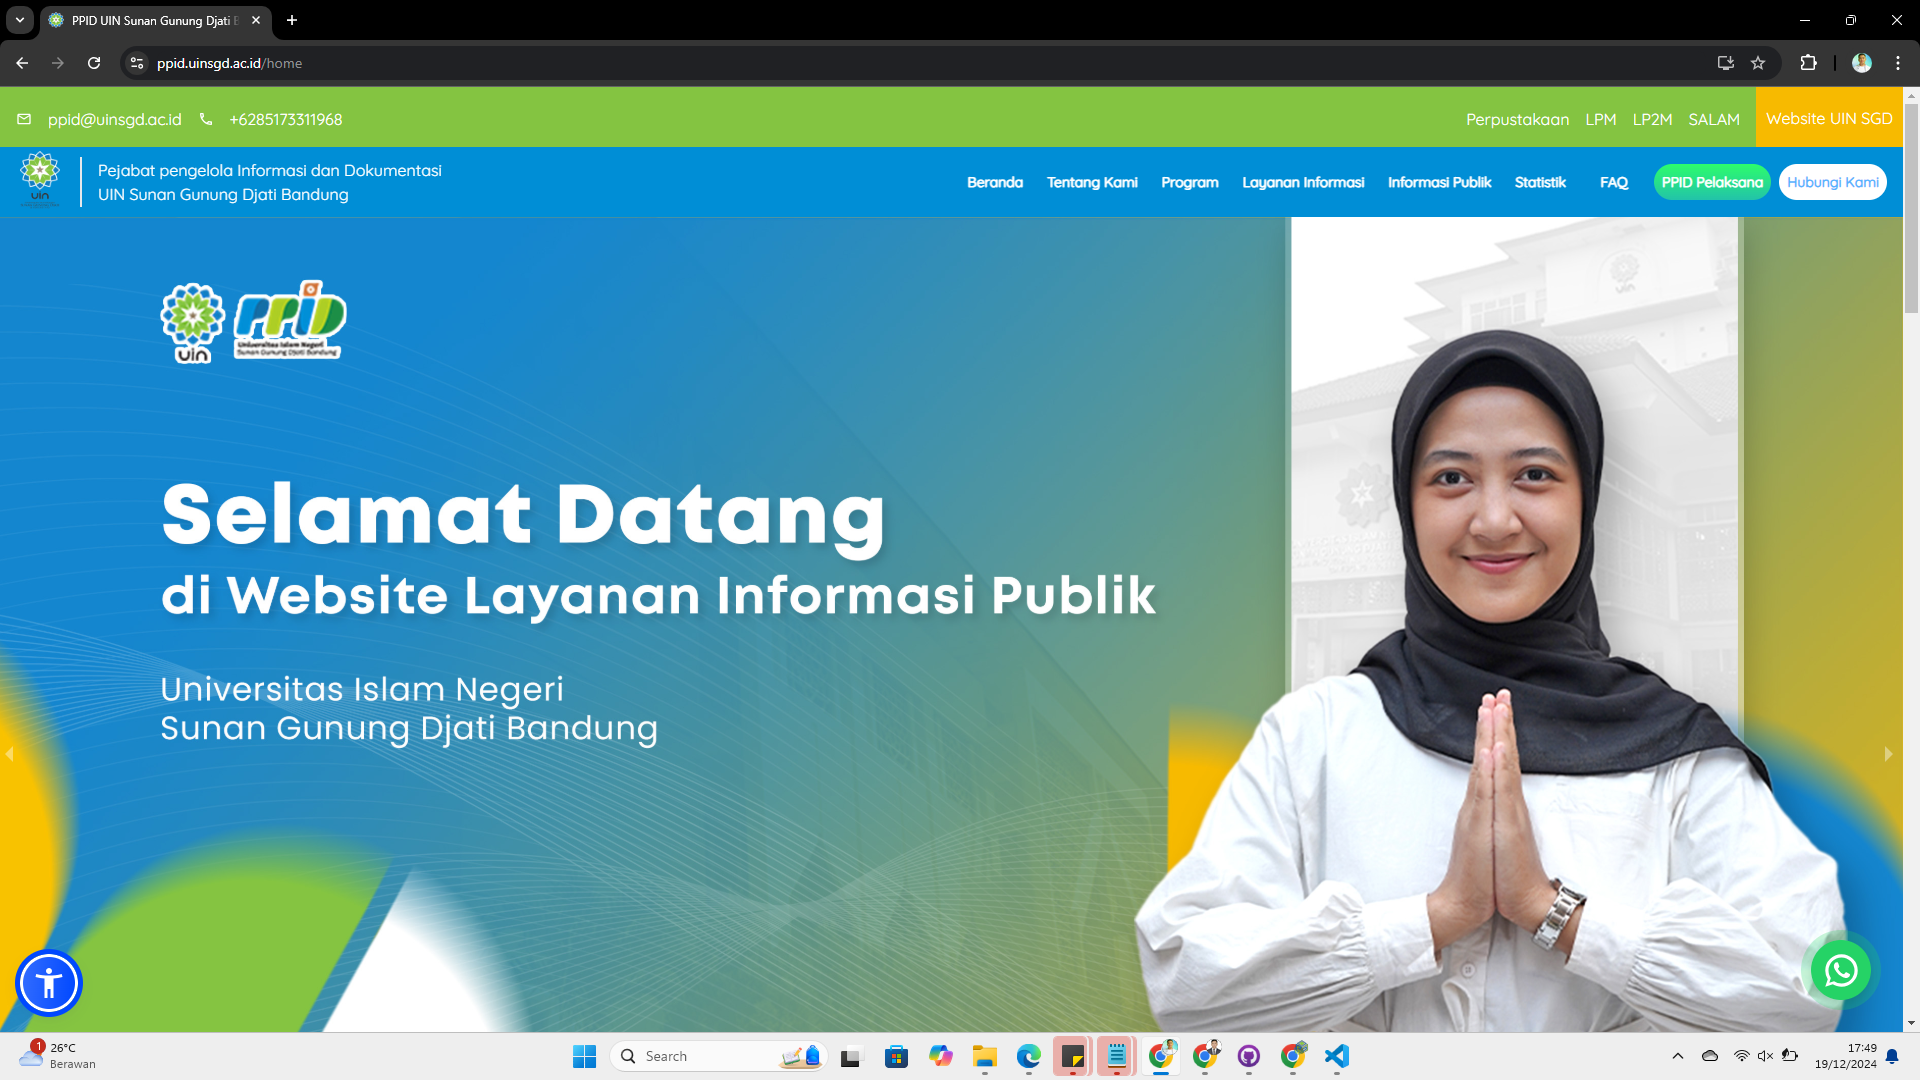Open Sticky Notes from the taskbar
This screenshot has width=1920, height=1080.
click(1073, 1056)
